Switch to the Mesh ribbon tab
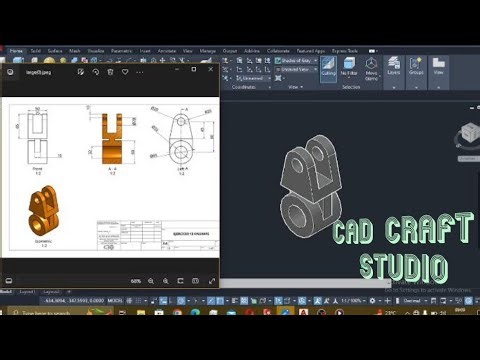The height and width of the screenshot is (360, 480). (75, 51)
